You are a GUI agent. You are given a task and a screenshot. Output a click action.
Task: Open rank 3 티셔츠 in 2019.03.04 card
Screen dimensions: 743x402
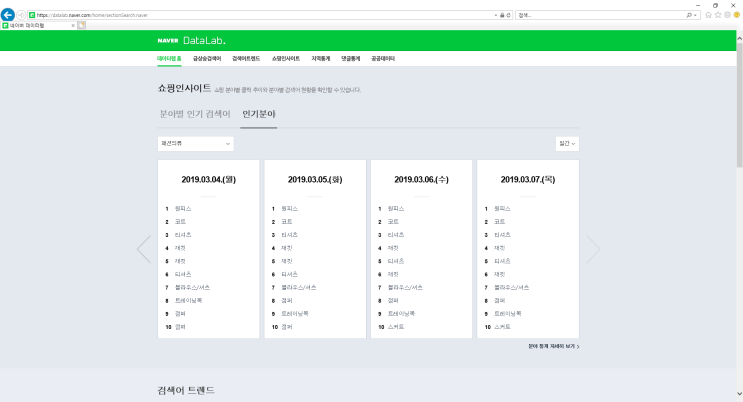coord(183,235)
